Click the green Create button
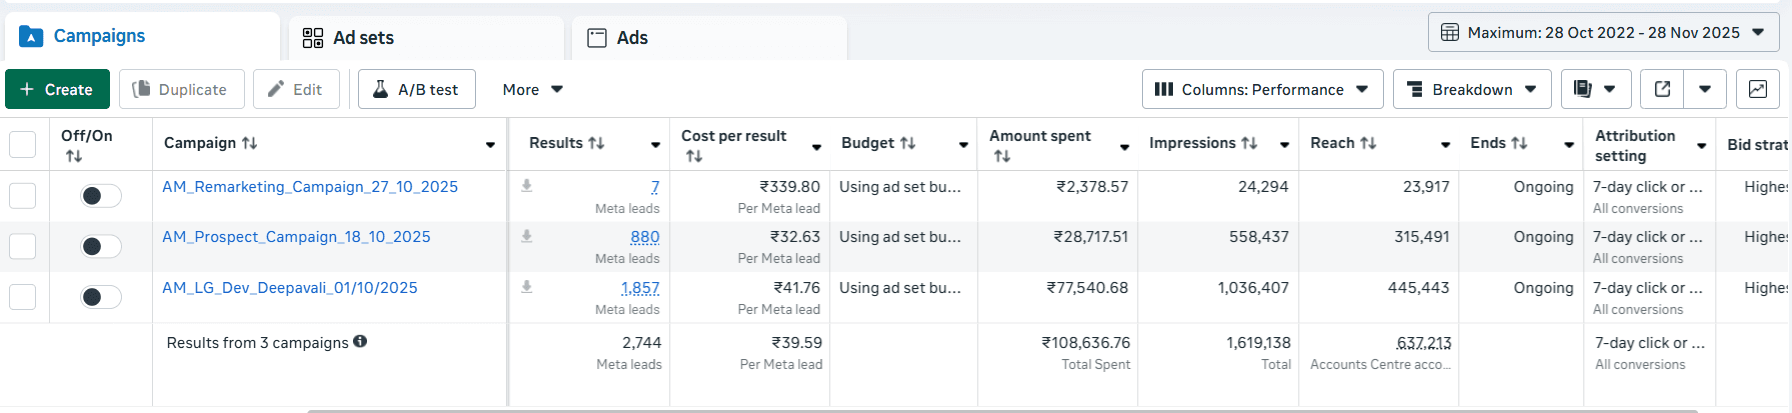Viewport: 1792px width, 413px height. point(56,89)
